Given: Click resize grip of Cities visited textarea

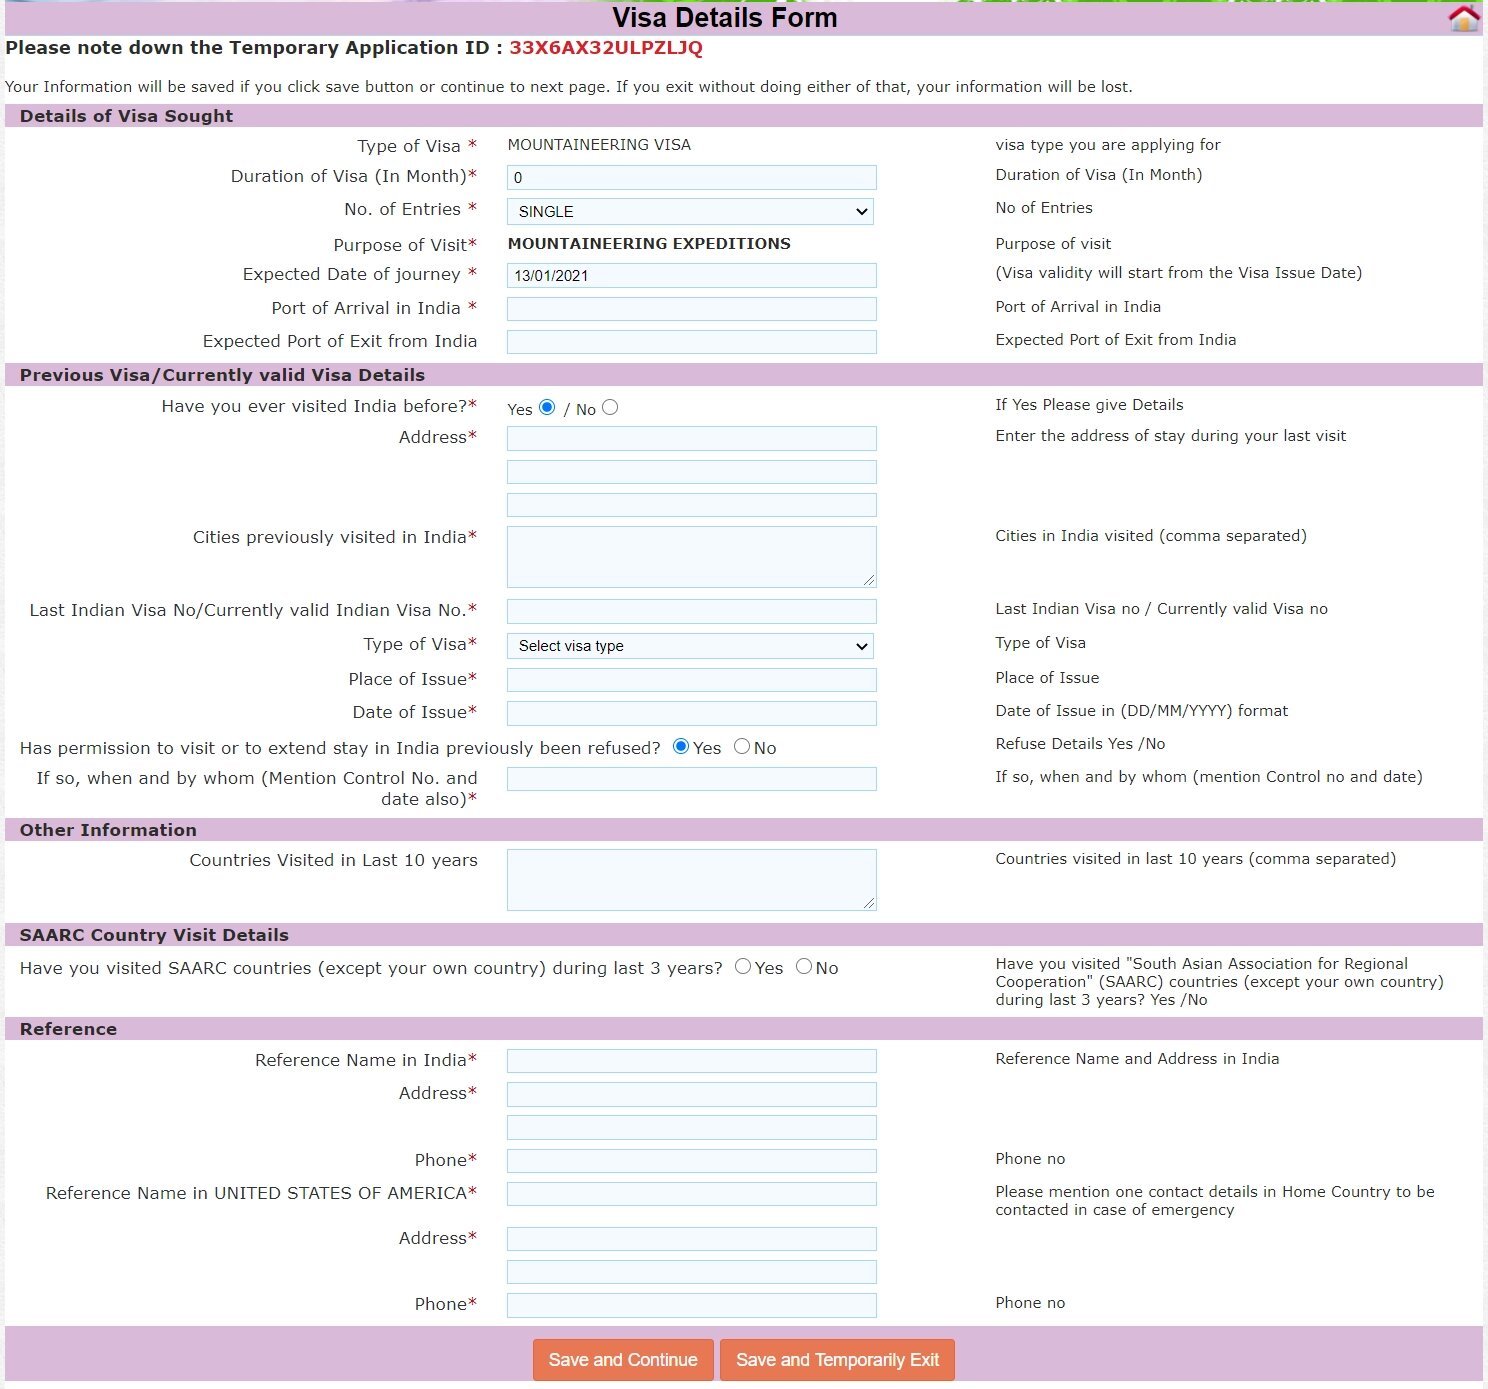Looking at the screenshot, I should (869, 580).
